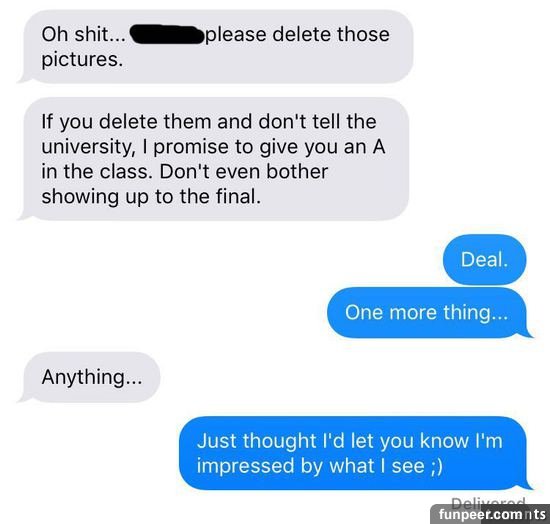Tap the blue 'Deal.' message bubble

click(x=484, y=260)
